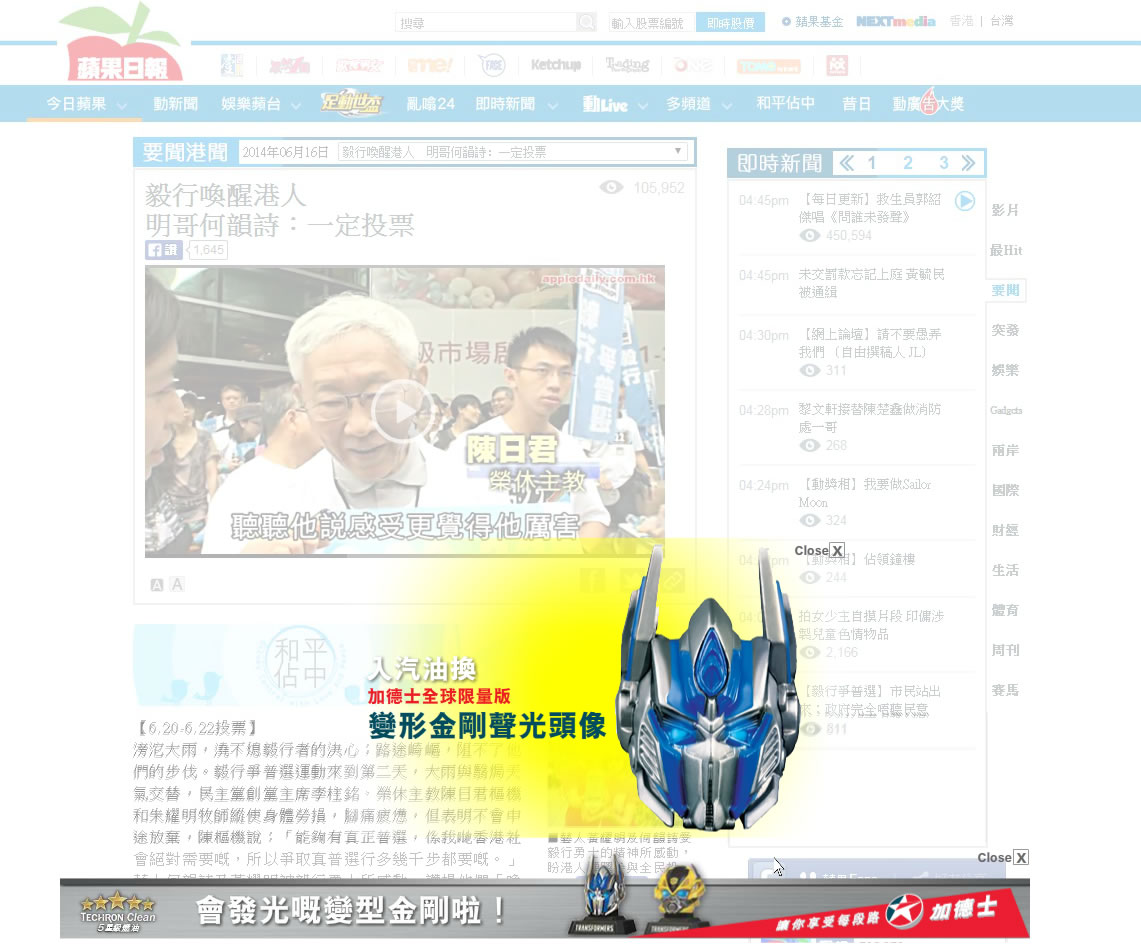The width and height of the screenshot is (1141, 945).
Task: Select page 2 of 即時新聞
Action: pyautogui.click(x=907, y=163)
